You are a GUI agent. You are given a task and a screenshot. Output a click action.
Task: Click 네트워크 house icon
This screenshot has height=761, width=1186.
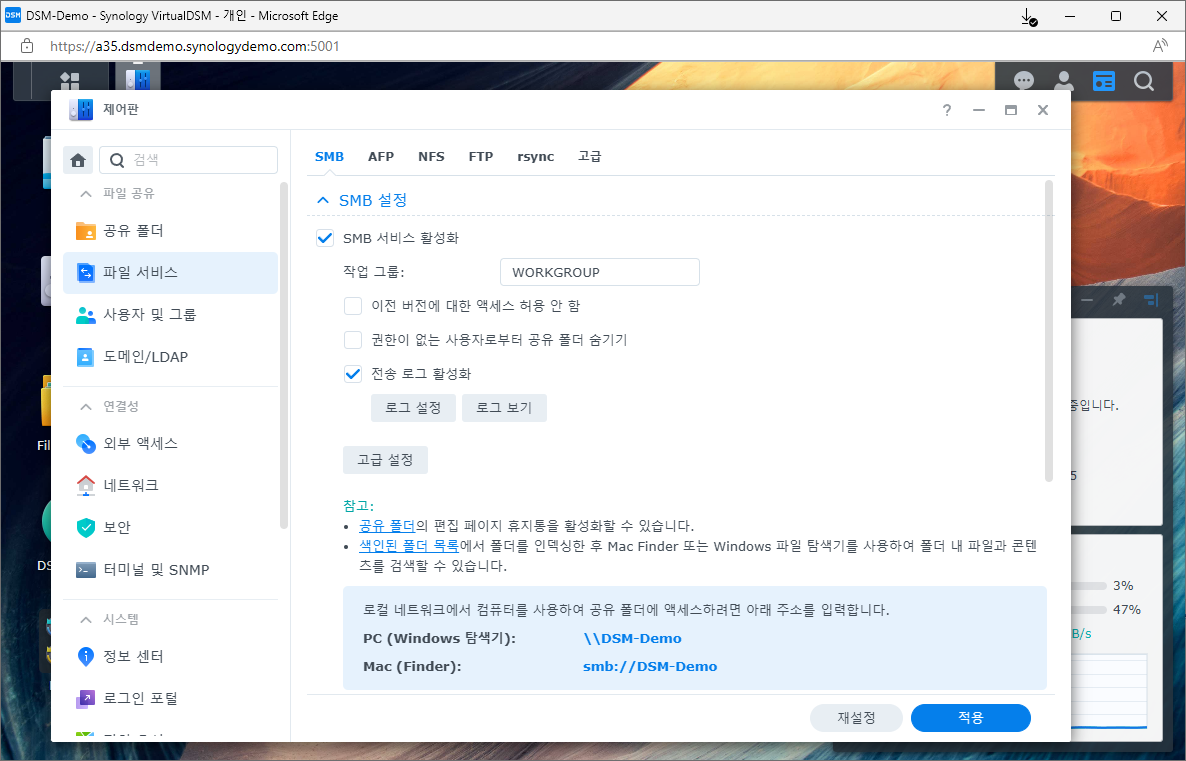(85, 485)
